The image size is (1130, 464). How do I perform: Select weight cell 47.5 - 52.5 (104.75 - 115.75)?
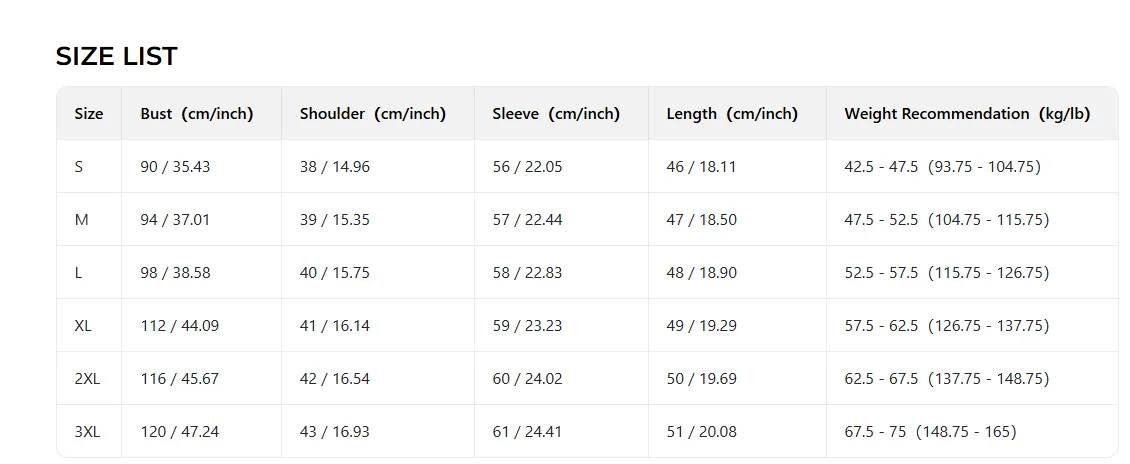947,220
